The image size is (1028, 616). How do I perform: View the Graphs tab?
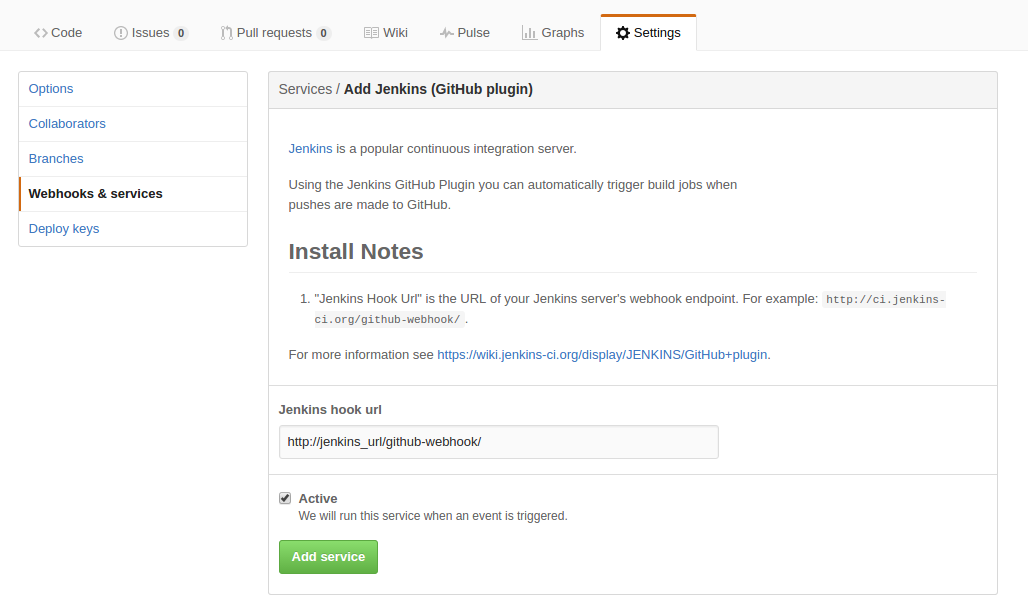coord(553,33)
